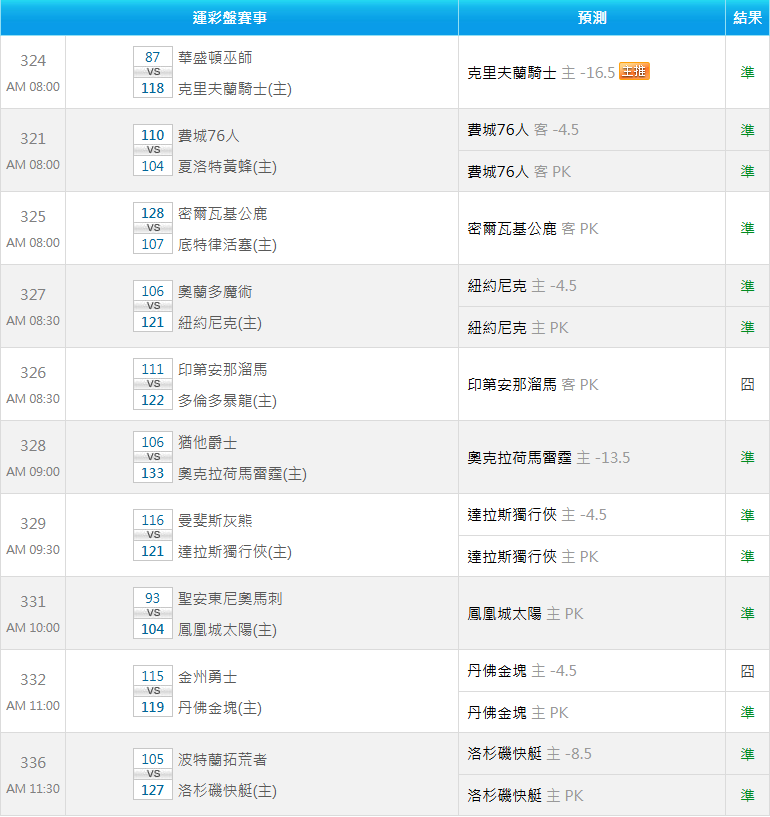Click score 119 for 丹佛金塊
This screenshot has width=770, height=817.
[x=153, y=707]
